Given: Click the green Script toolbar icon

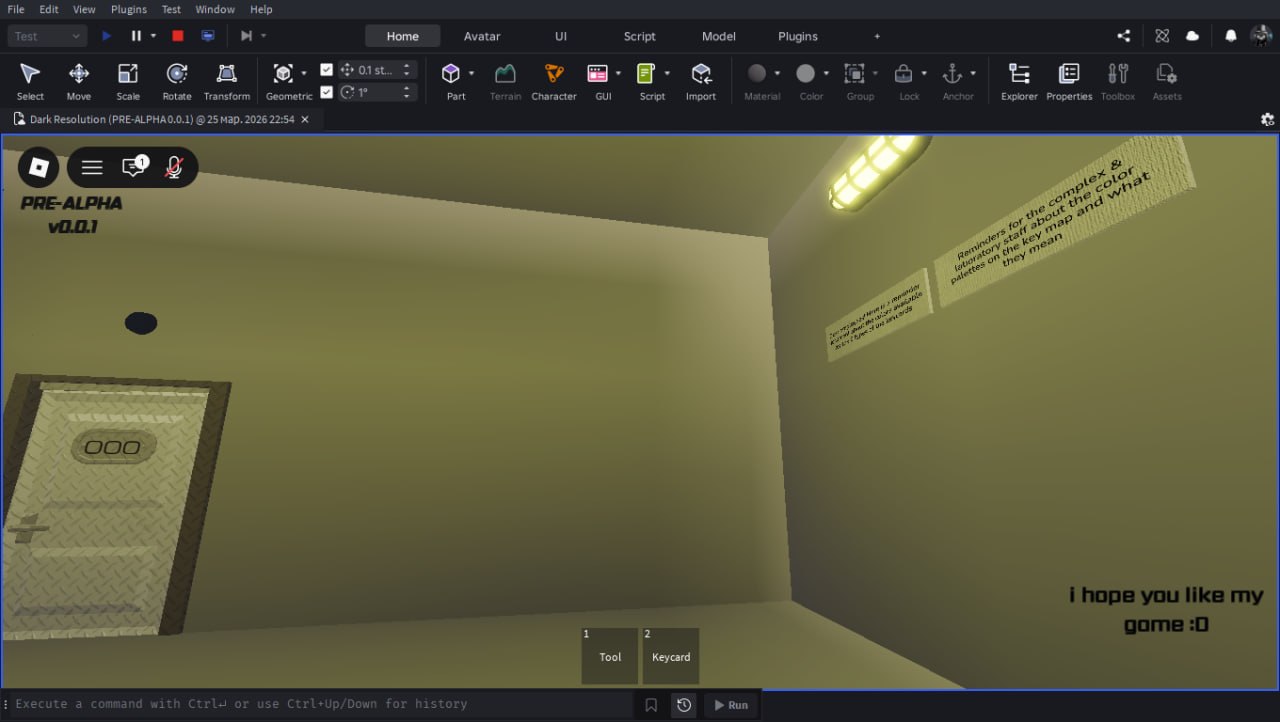Looking at the screenshot, I should pyautogui.click(x=646, y=73).
